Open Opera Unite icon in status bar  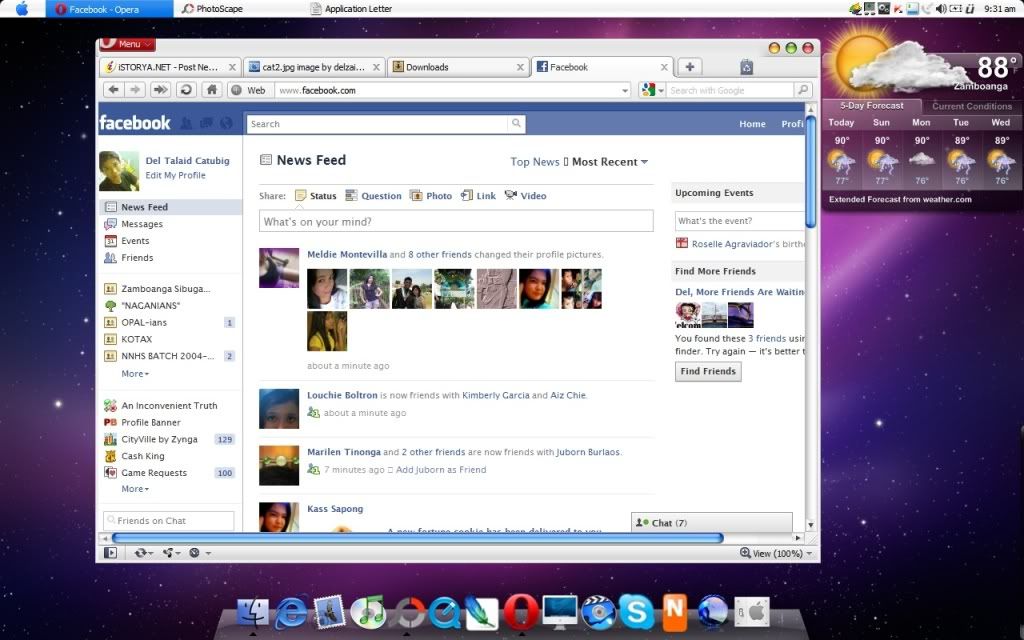click(168, 553)
